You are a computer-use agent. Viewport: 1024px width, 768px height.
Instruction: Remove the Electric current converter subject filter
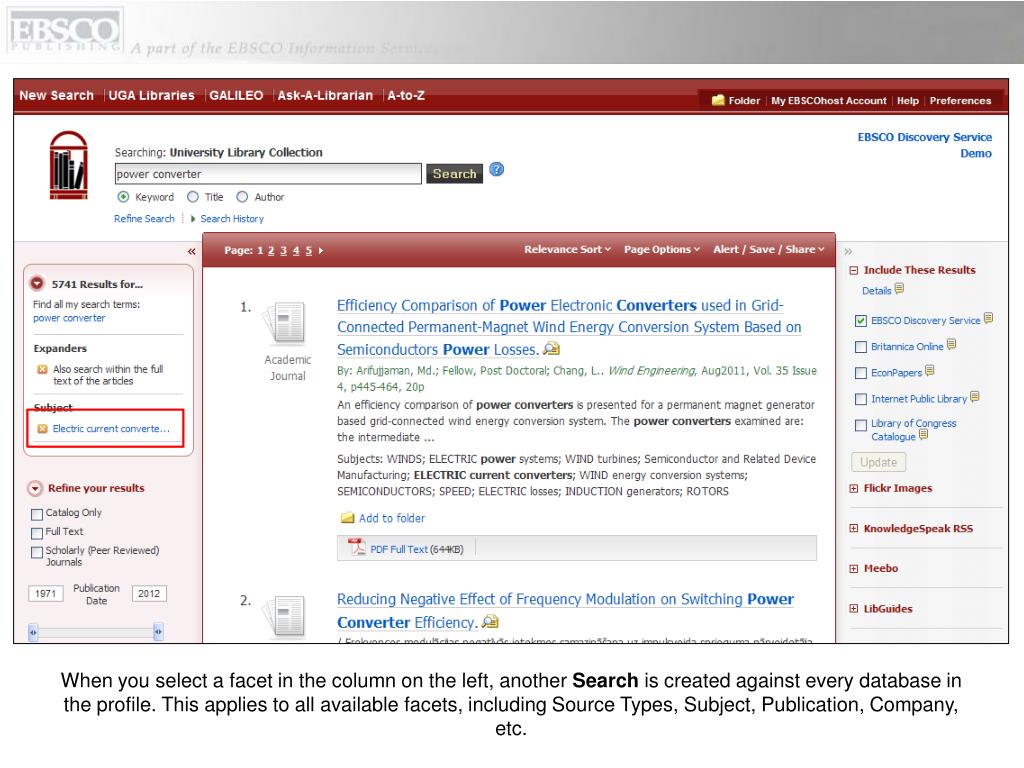(42, 429)
